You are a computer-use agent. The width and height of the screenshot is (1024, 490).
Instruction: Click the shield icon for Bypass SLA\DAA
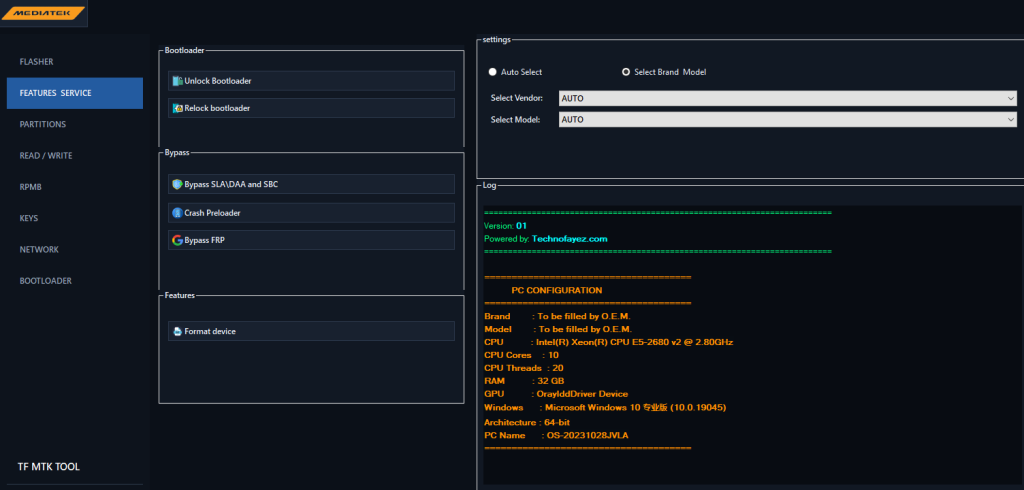(177, 184)
